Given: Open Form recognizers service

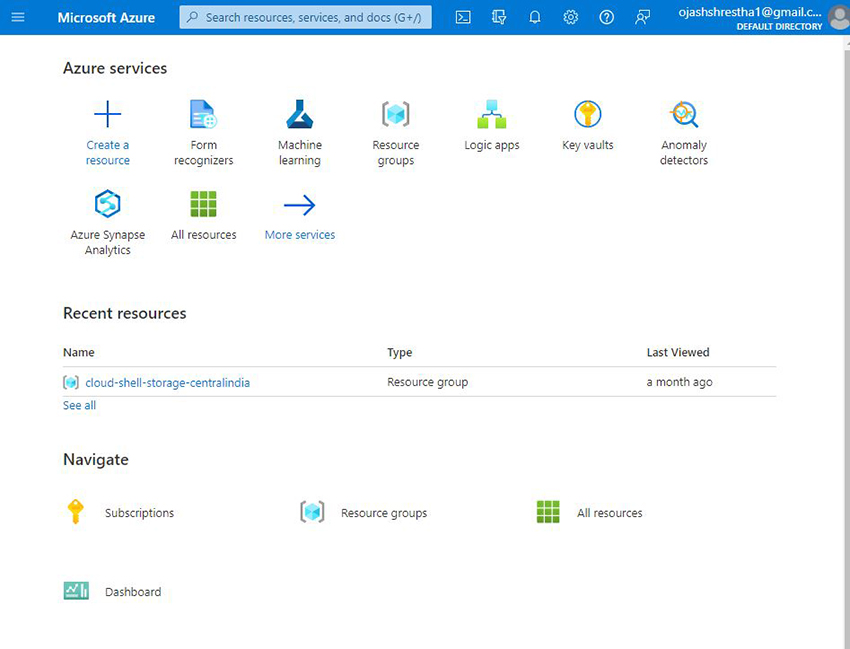Looking at the screenshot, I should (203, 115).
